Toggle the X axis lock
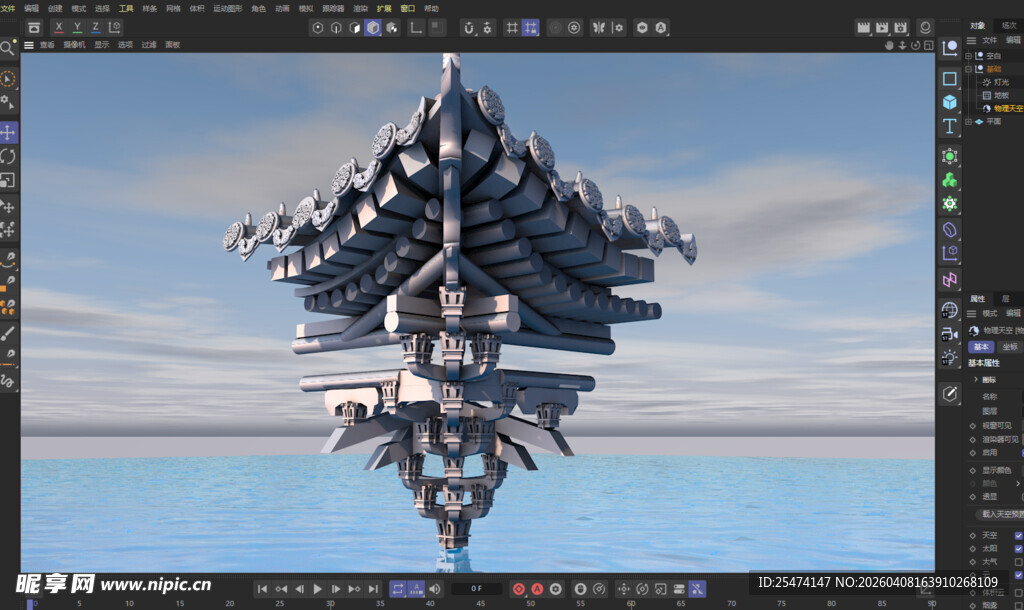Image resolution: width=1024 pixels, height=610 pixels. coord(59,27)
